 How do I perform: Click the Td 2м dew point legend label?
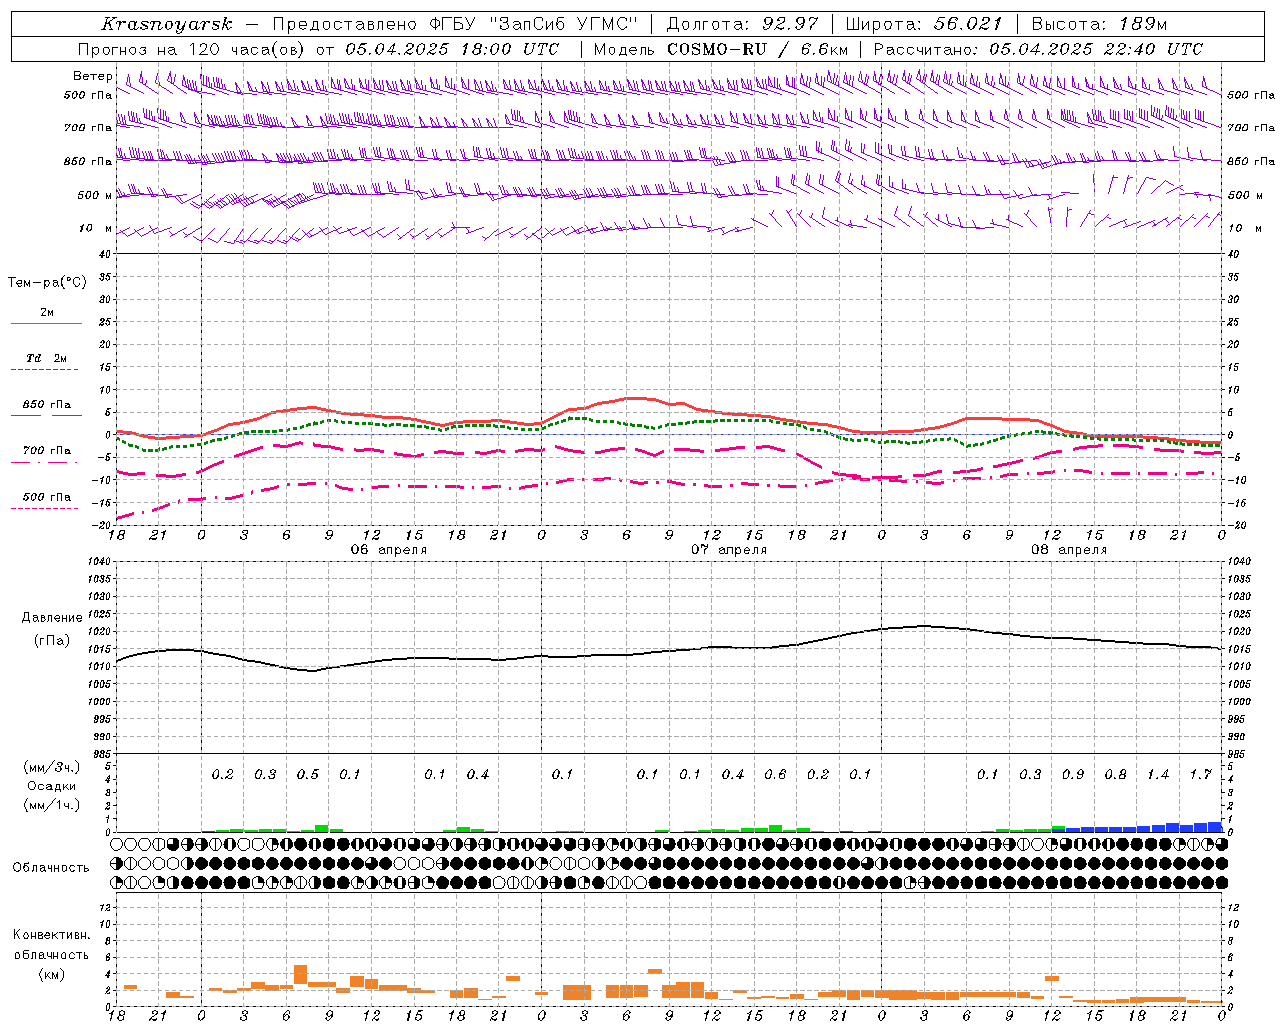coord(47,358)
